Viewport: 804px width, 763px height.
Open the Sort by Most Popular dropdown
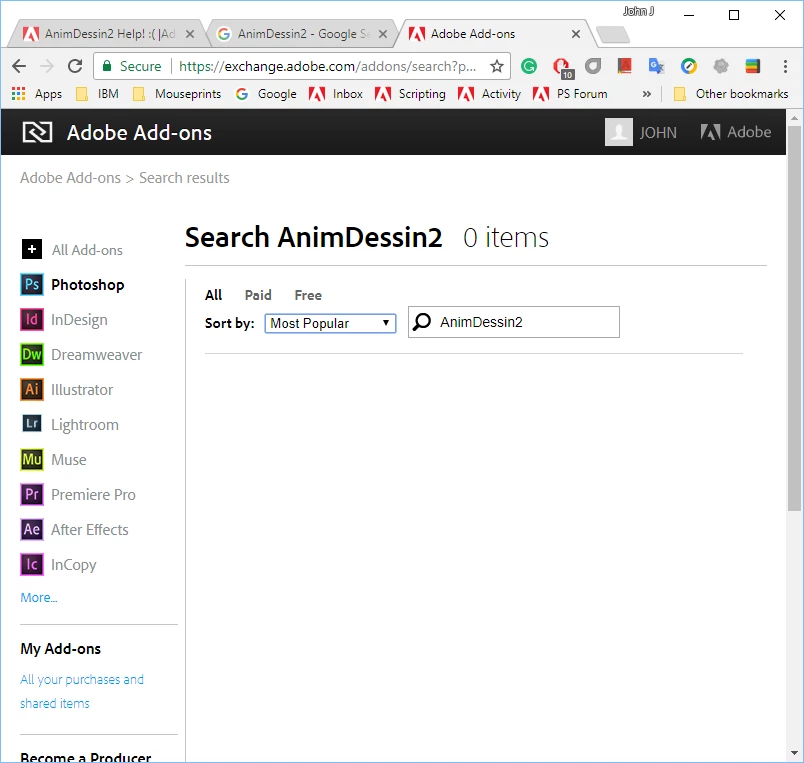pos(330,323)
